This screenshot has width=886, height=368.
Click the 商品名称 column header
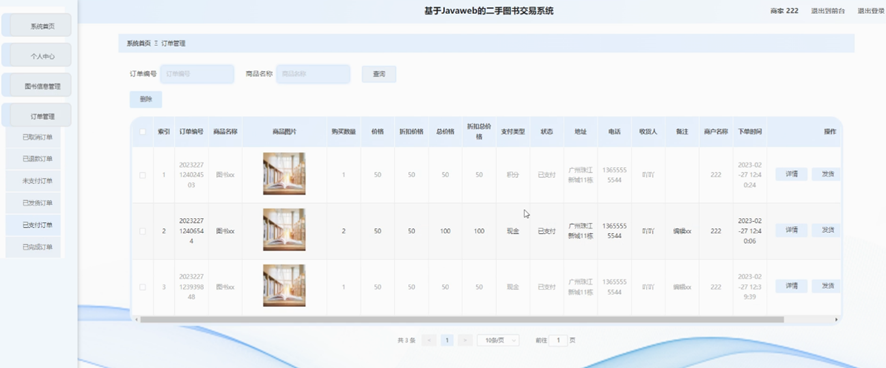point(225,132)
